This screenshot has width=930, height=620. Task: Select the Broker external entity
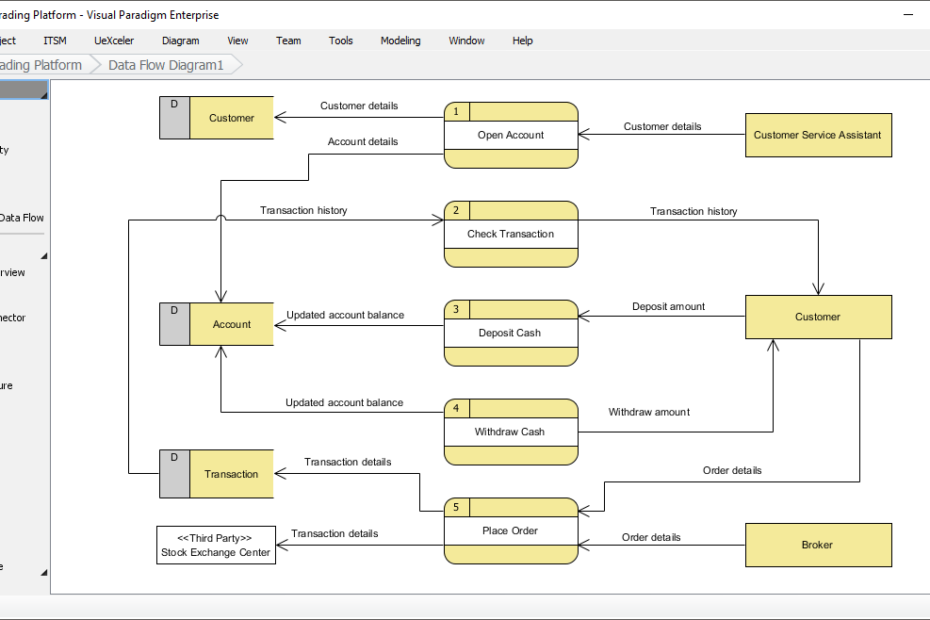pos(817,545)
